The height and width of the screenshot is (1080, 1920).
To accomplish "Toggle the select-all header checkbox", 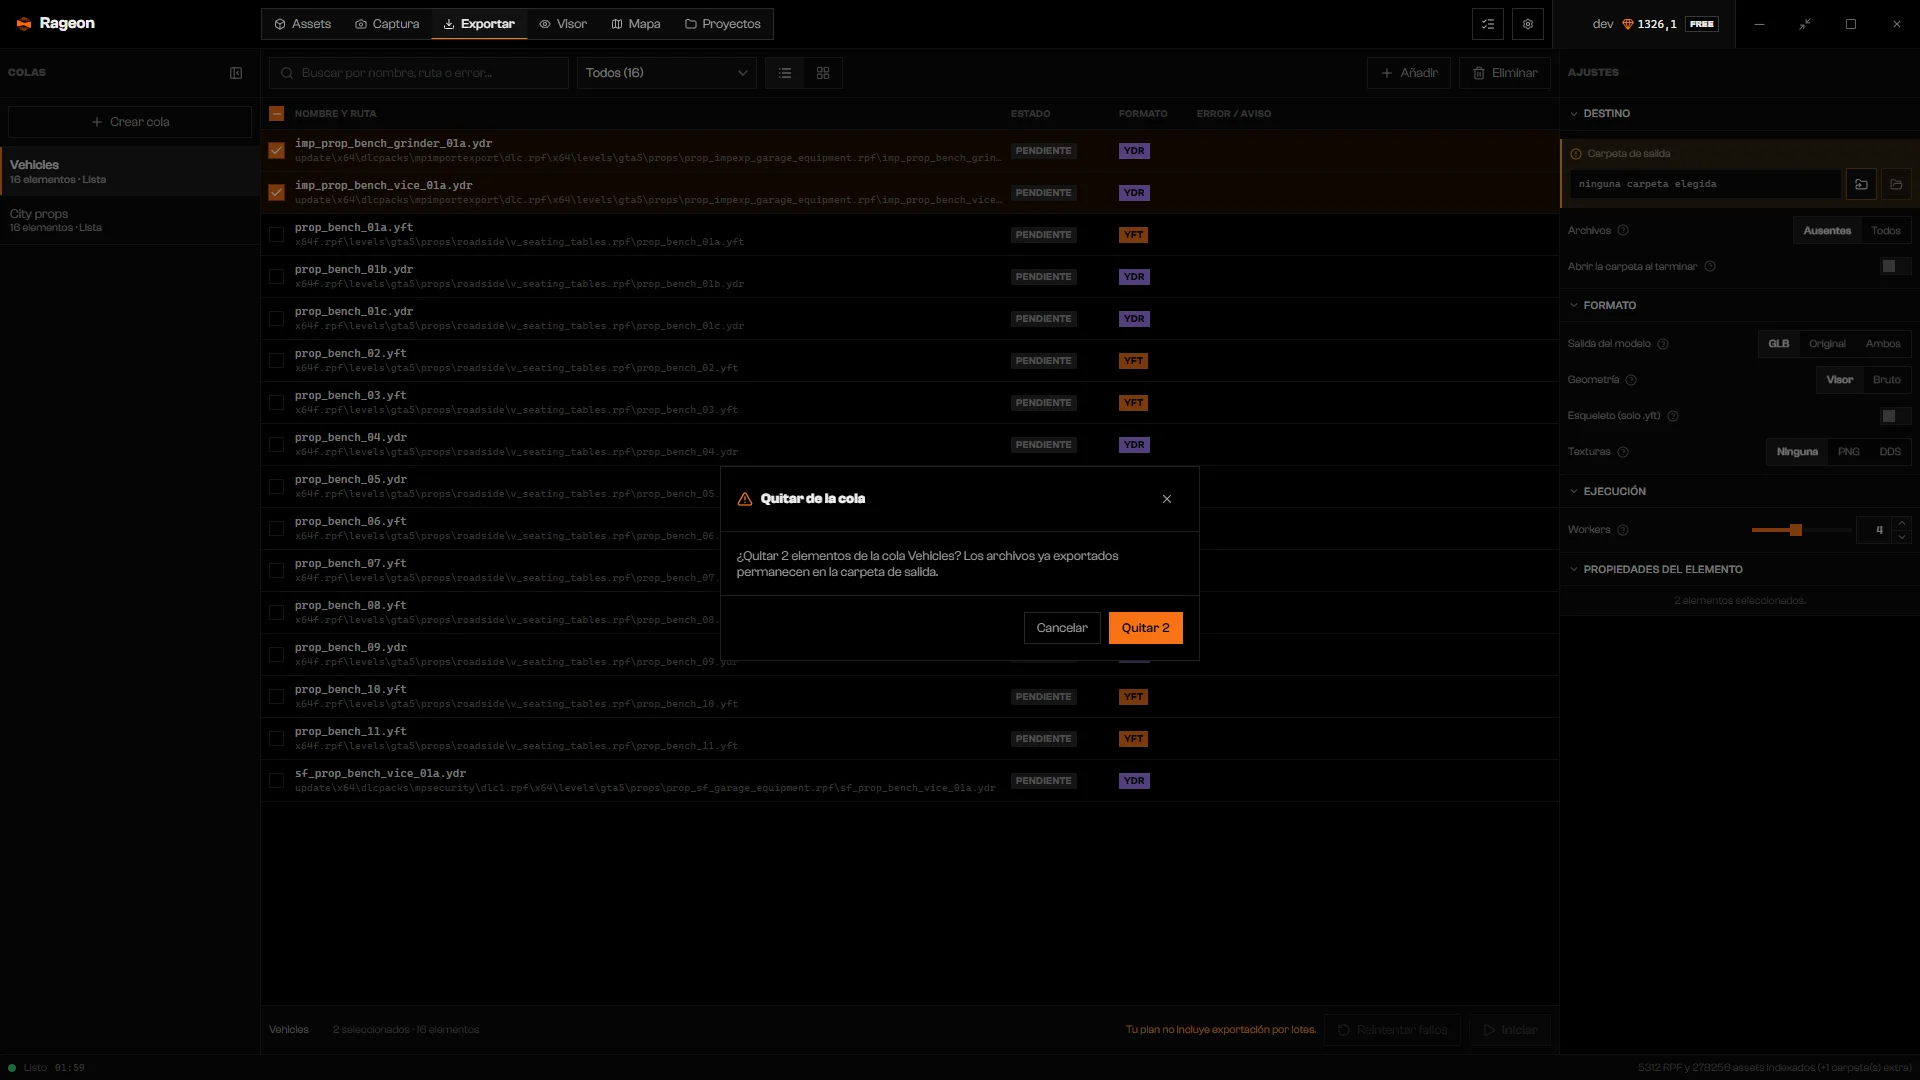I will coord(277,114).
